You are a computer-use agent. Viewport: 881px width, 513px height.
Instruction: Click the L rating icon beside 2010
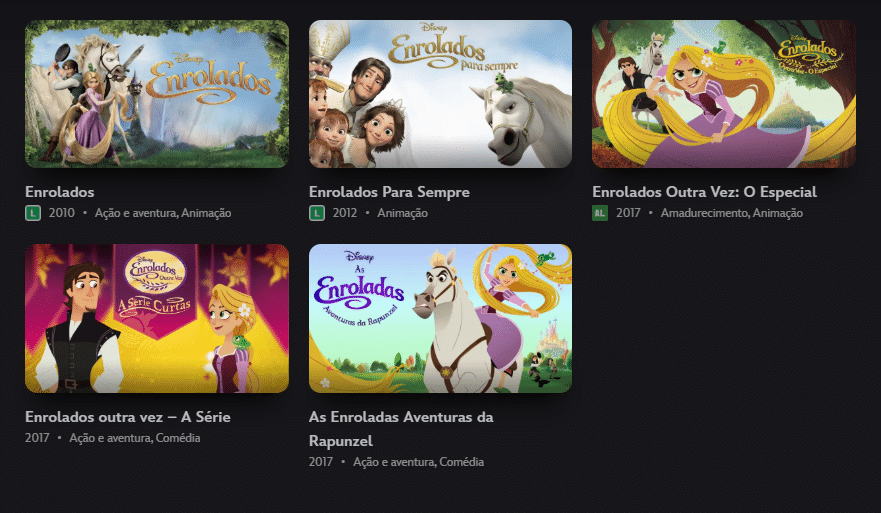click(x=33, y=213)
